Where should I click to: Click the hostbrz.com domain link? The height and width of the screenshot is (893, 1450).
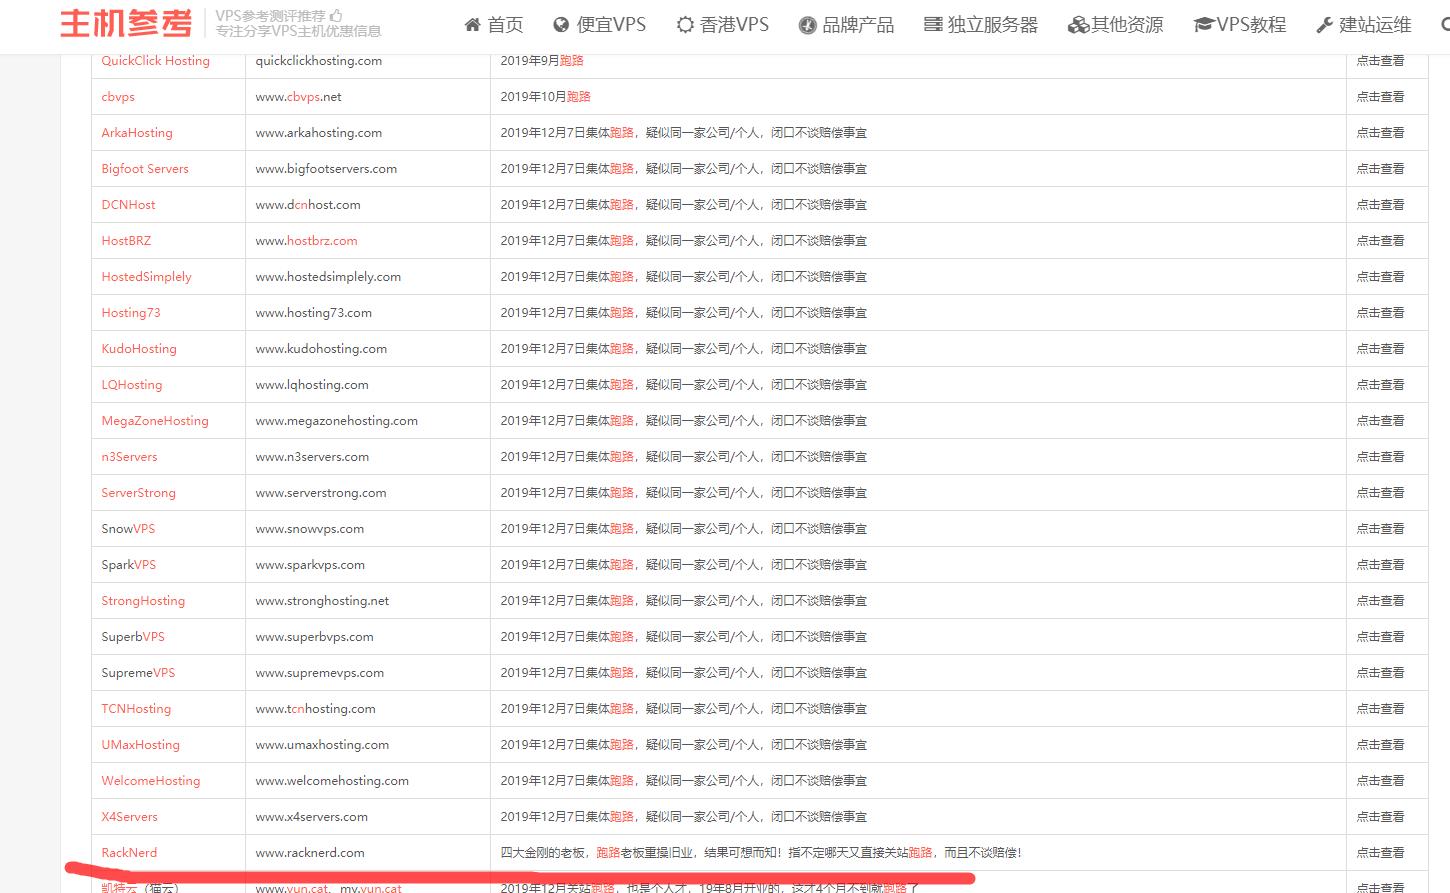point(322,241)
